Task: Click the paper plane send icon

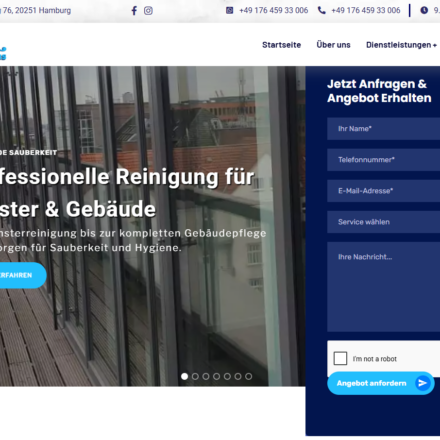Action: coord(423,383)
